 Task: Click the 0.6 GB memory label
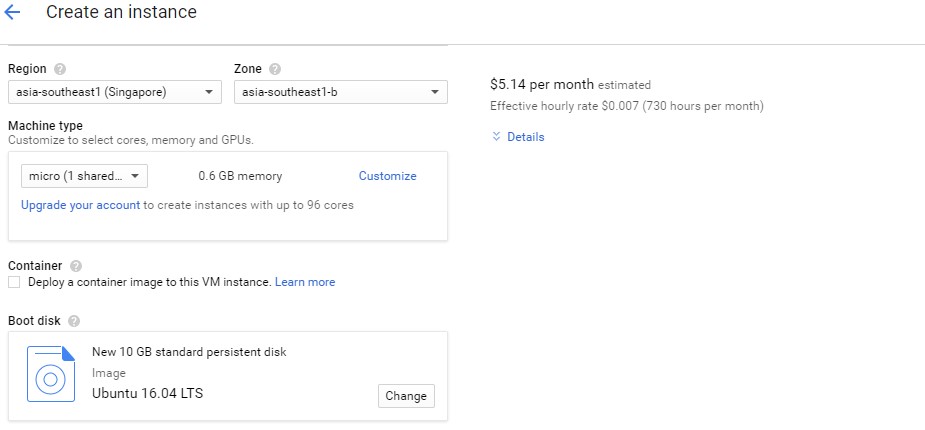(240, 176)
